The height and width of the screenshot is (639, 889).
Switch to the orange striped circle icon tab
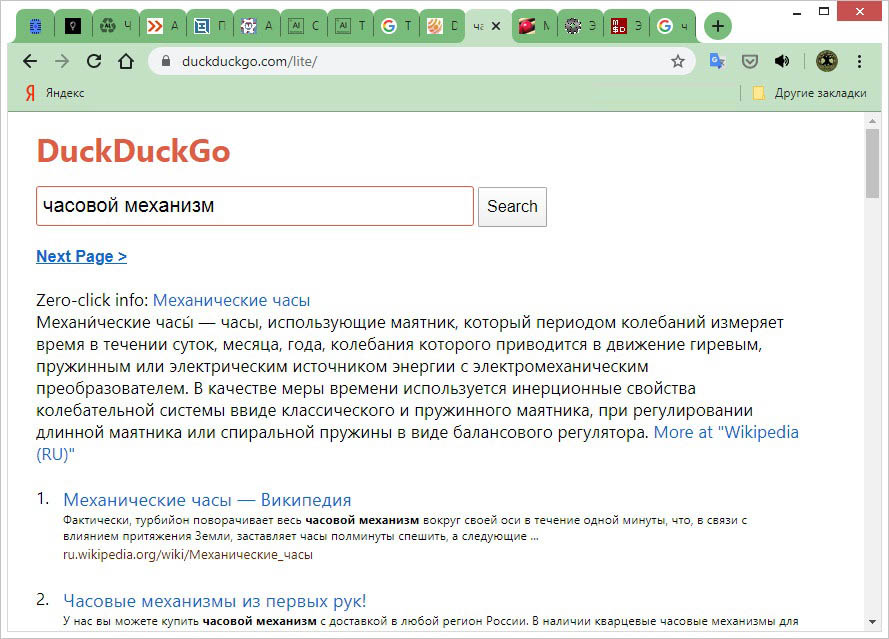pos(443,26)
